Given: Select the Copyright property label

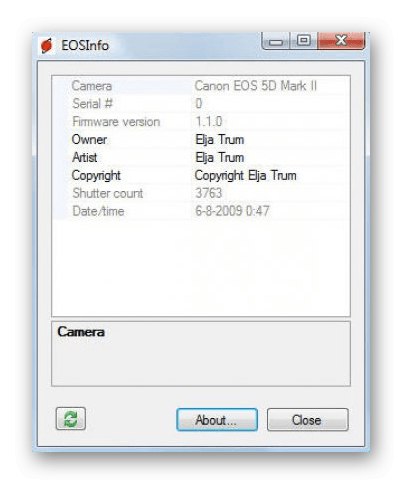Looking at the screenshot, I should point(96,176).
